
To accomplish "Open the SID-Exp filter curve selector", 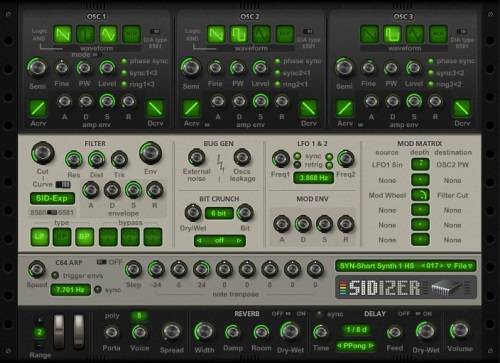I will 52,198.
